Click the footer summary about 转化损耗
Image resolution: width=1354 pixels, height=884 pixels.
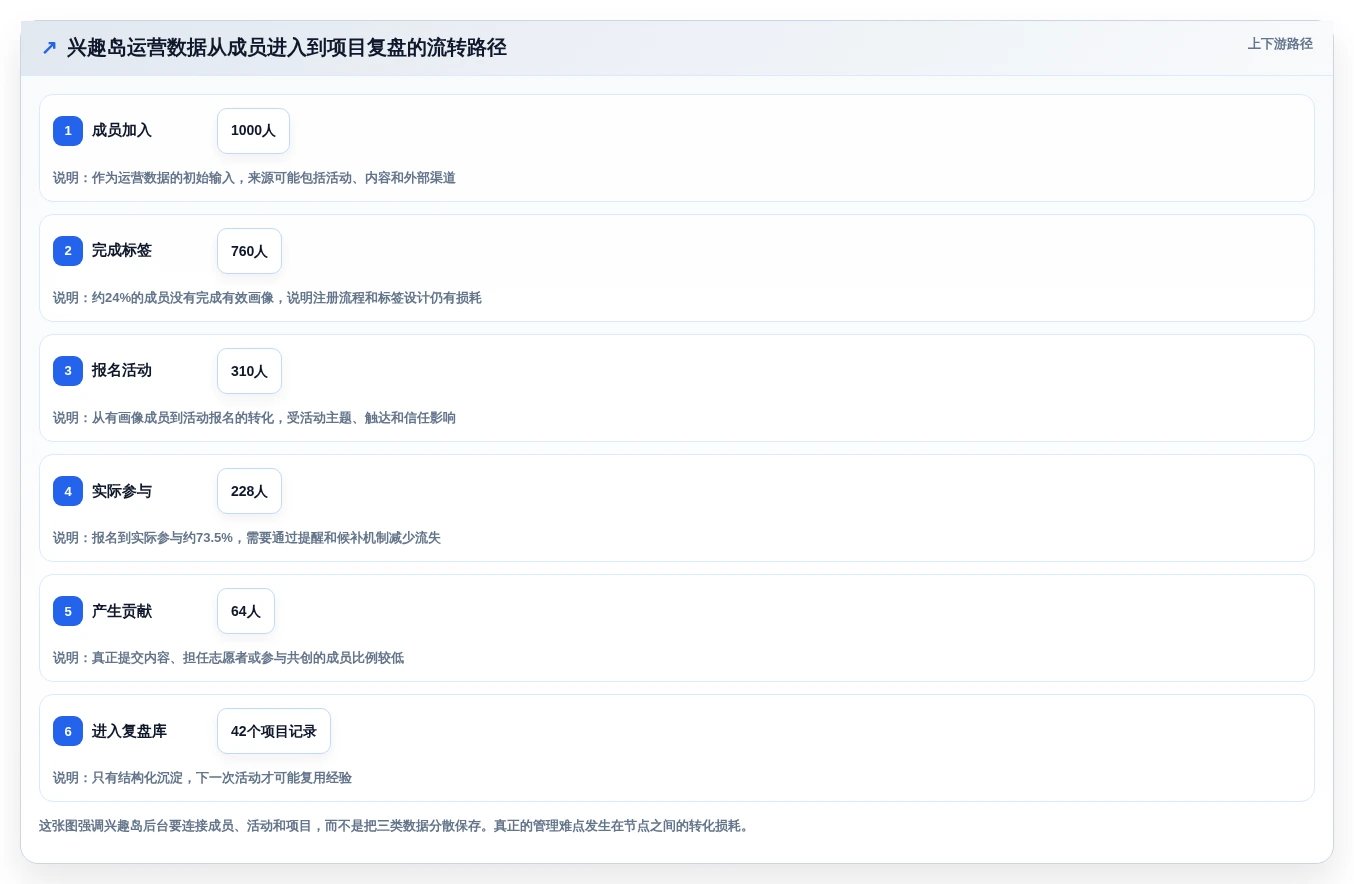pyautogui.click(x=394, y=826)
